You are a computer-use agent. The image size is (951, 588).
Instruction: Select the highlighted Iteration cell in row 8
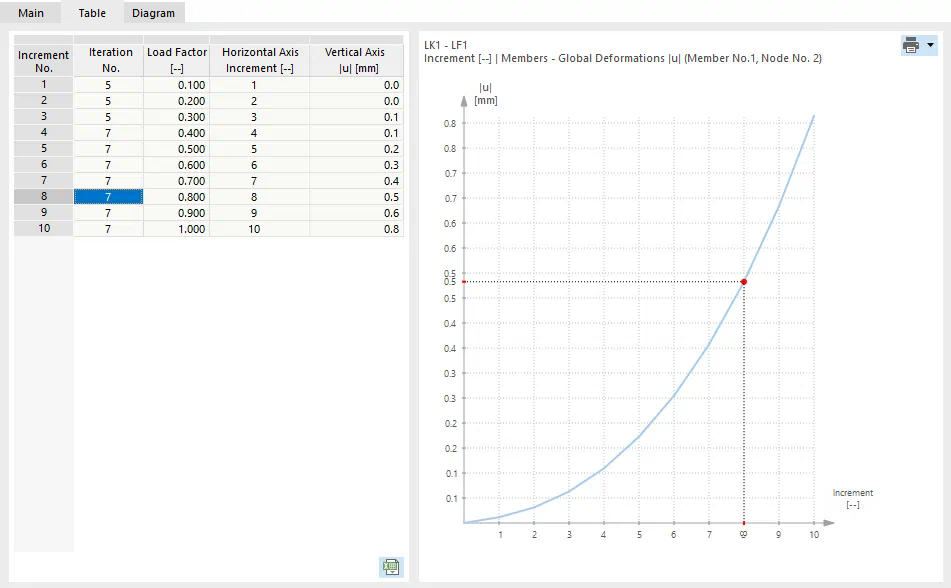[107, 196]
